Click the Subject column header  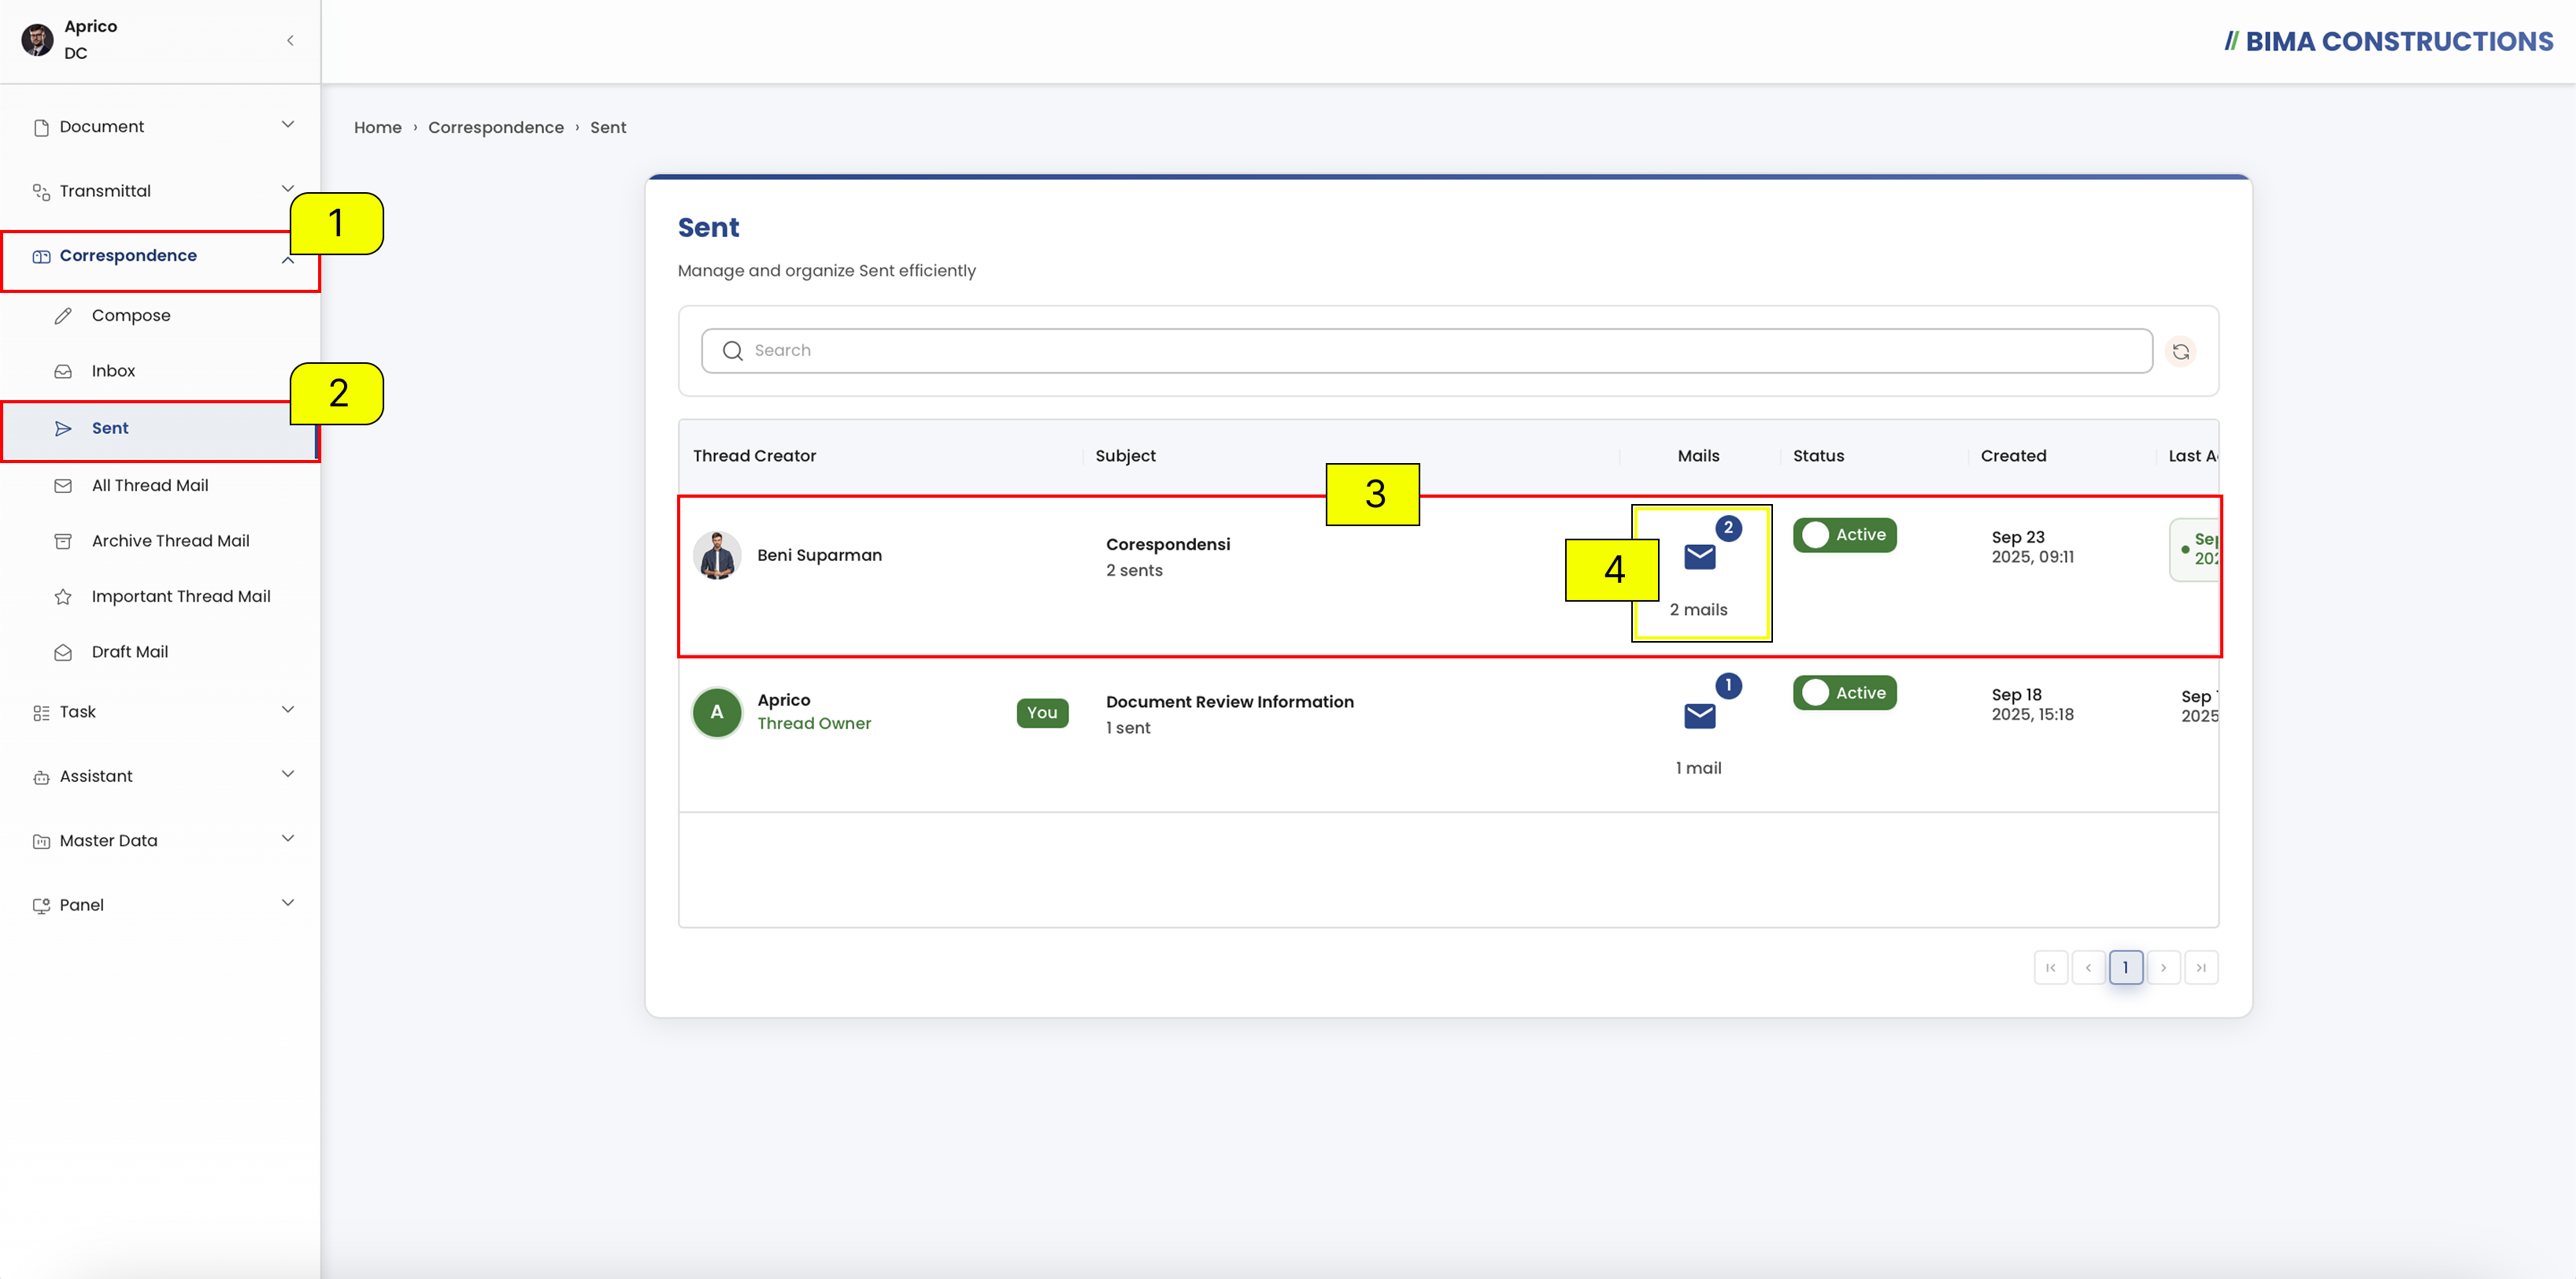1125,456
